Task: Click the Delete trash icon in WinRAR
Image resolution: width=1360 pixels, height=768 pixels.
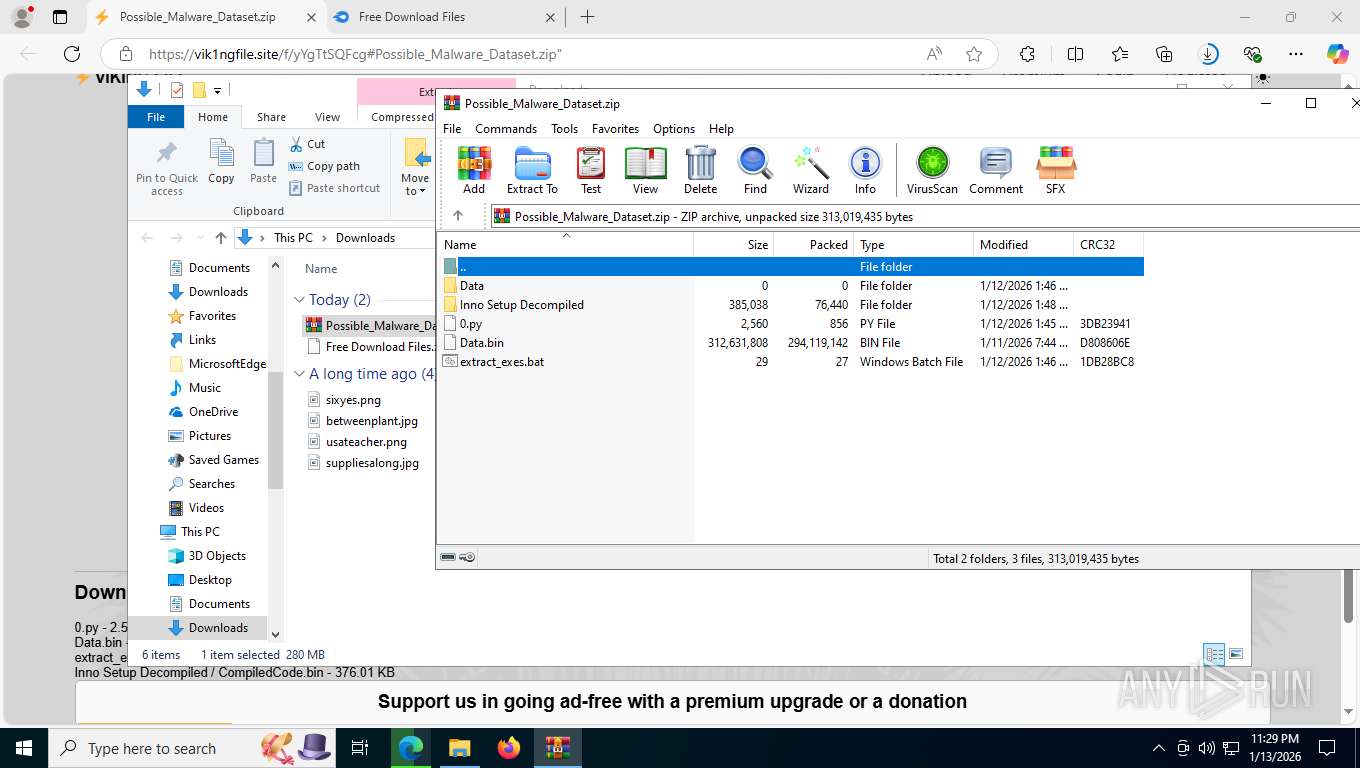Action: (700, 169)
